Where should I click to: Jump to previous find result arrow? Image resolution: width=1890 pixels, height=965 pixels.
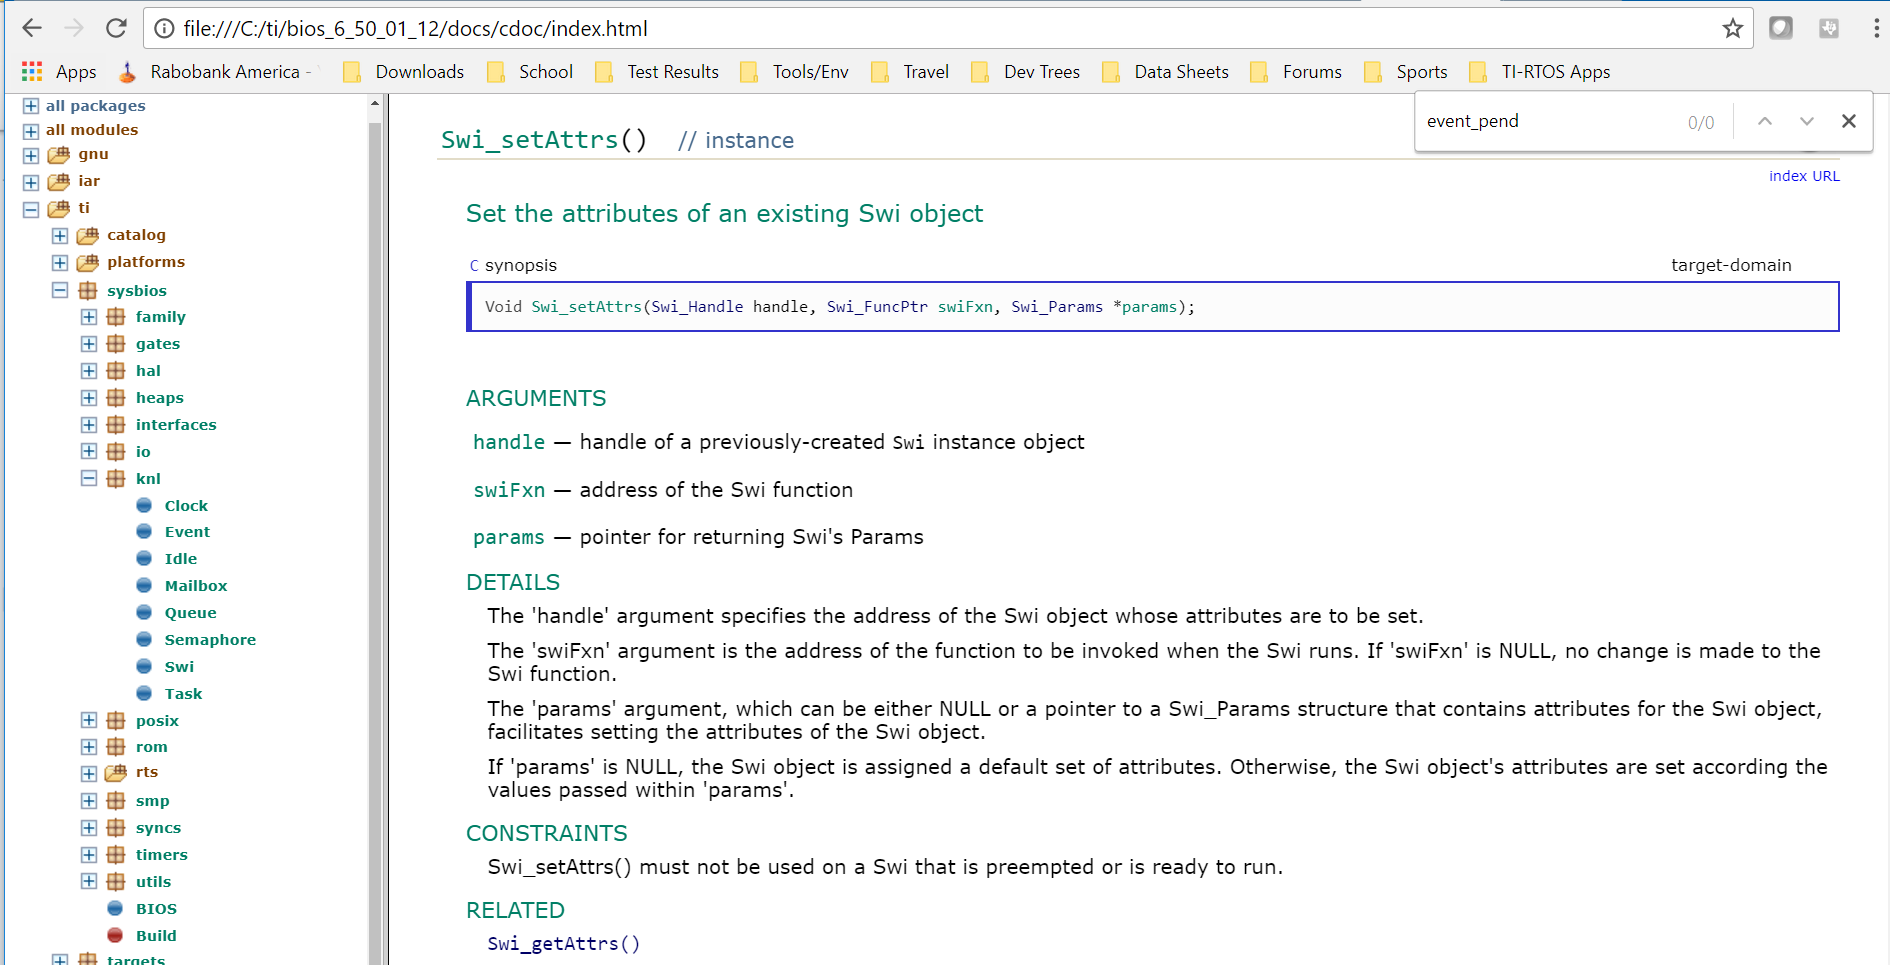click(x=1765, y=121)
